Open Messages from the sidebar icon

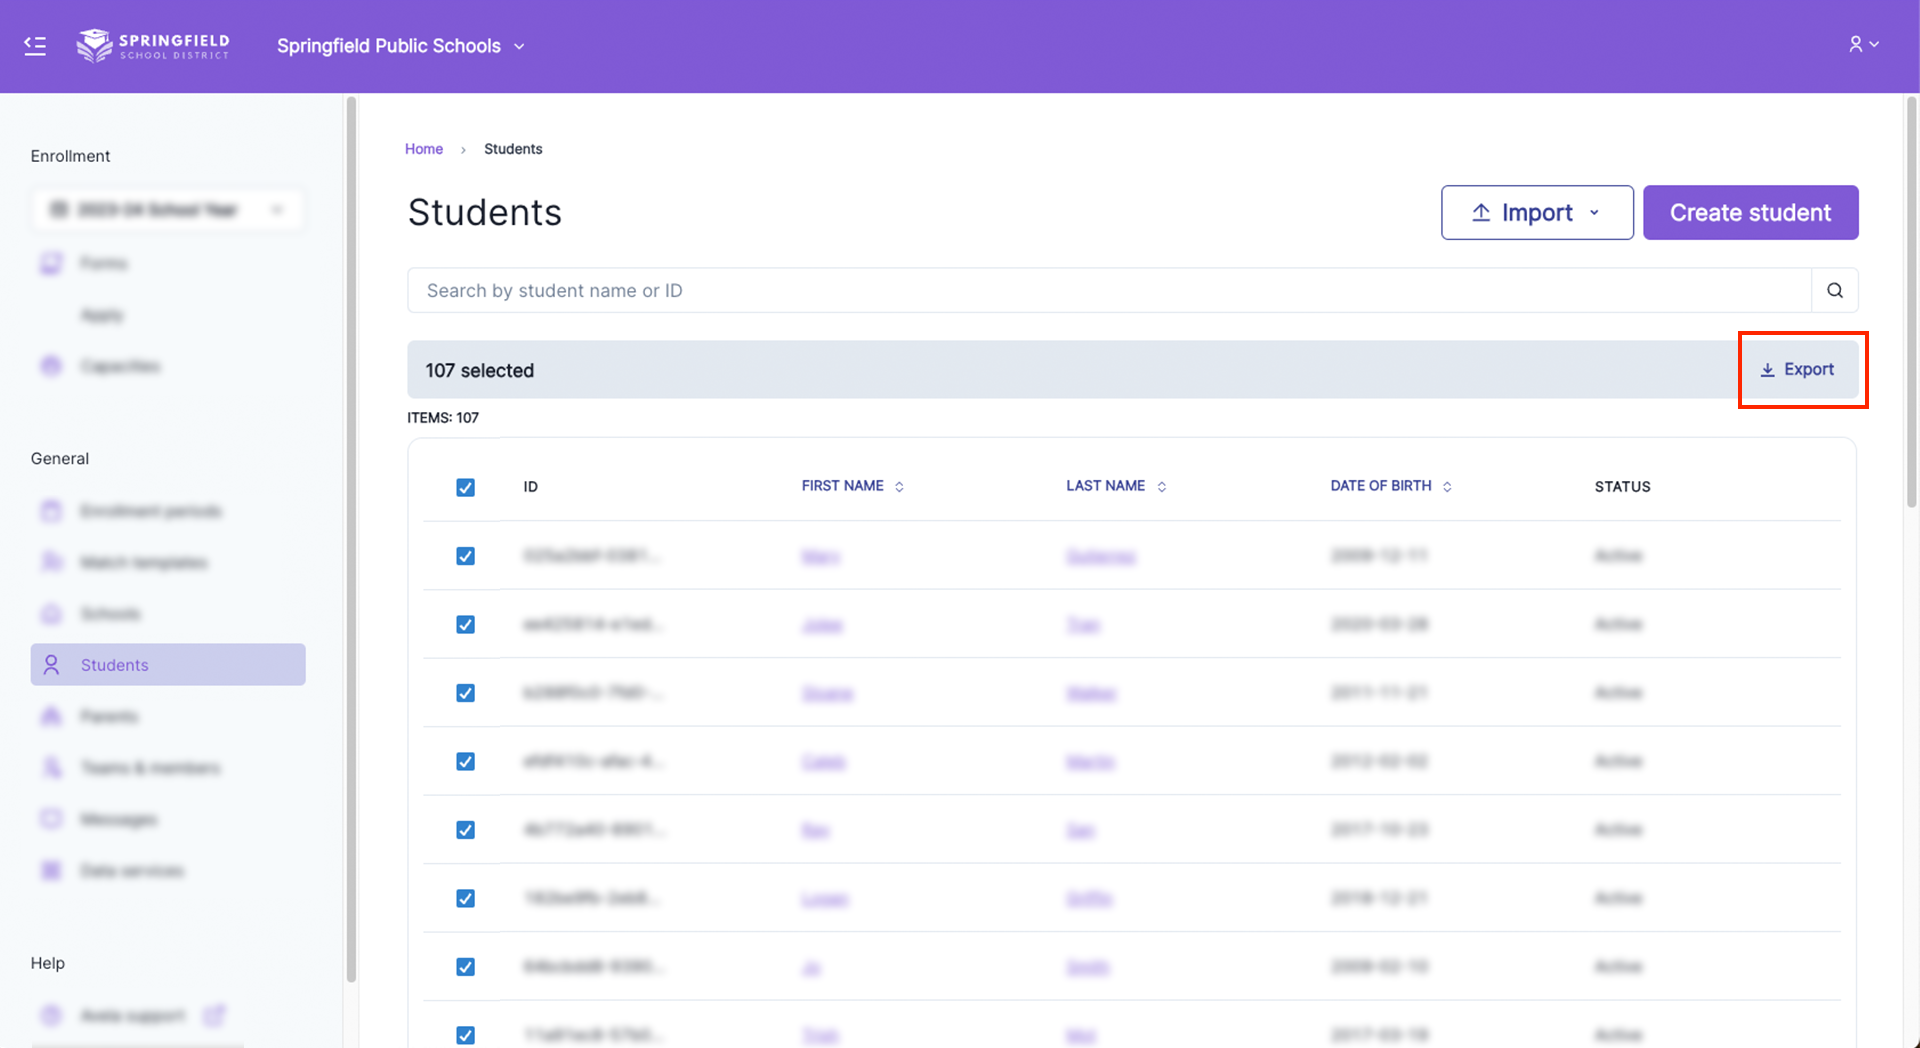[x=51, y=818]
